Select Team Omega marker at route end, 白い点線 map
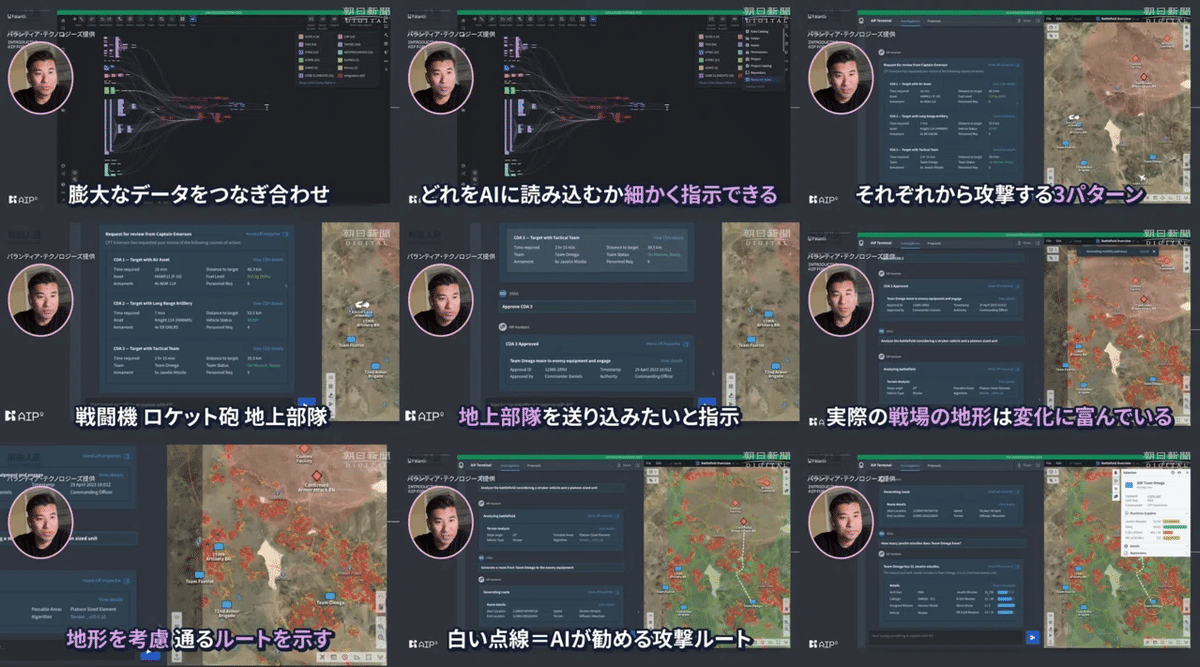 (752, 601)
